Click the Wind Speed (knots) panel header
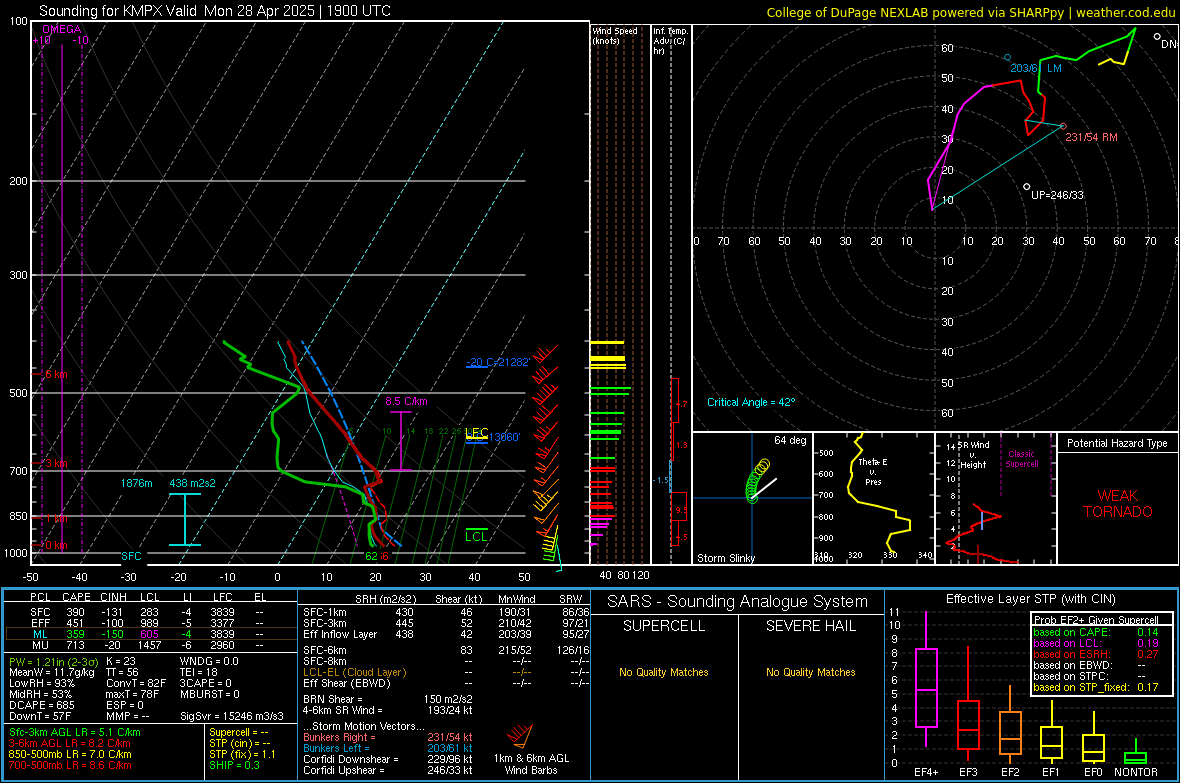Image resolution: width=1180 pixels, height=783 pixels. point(615,35)
